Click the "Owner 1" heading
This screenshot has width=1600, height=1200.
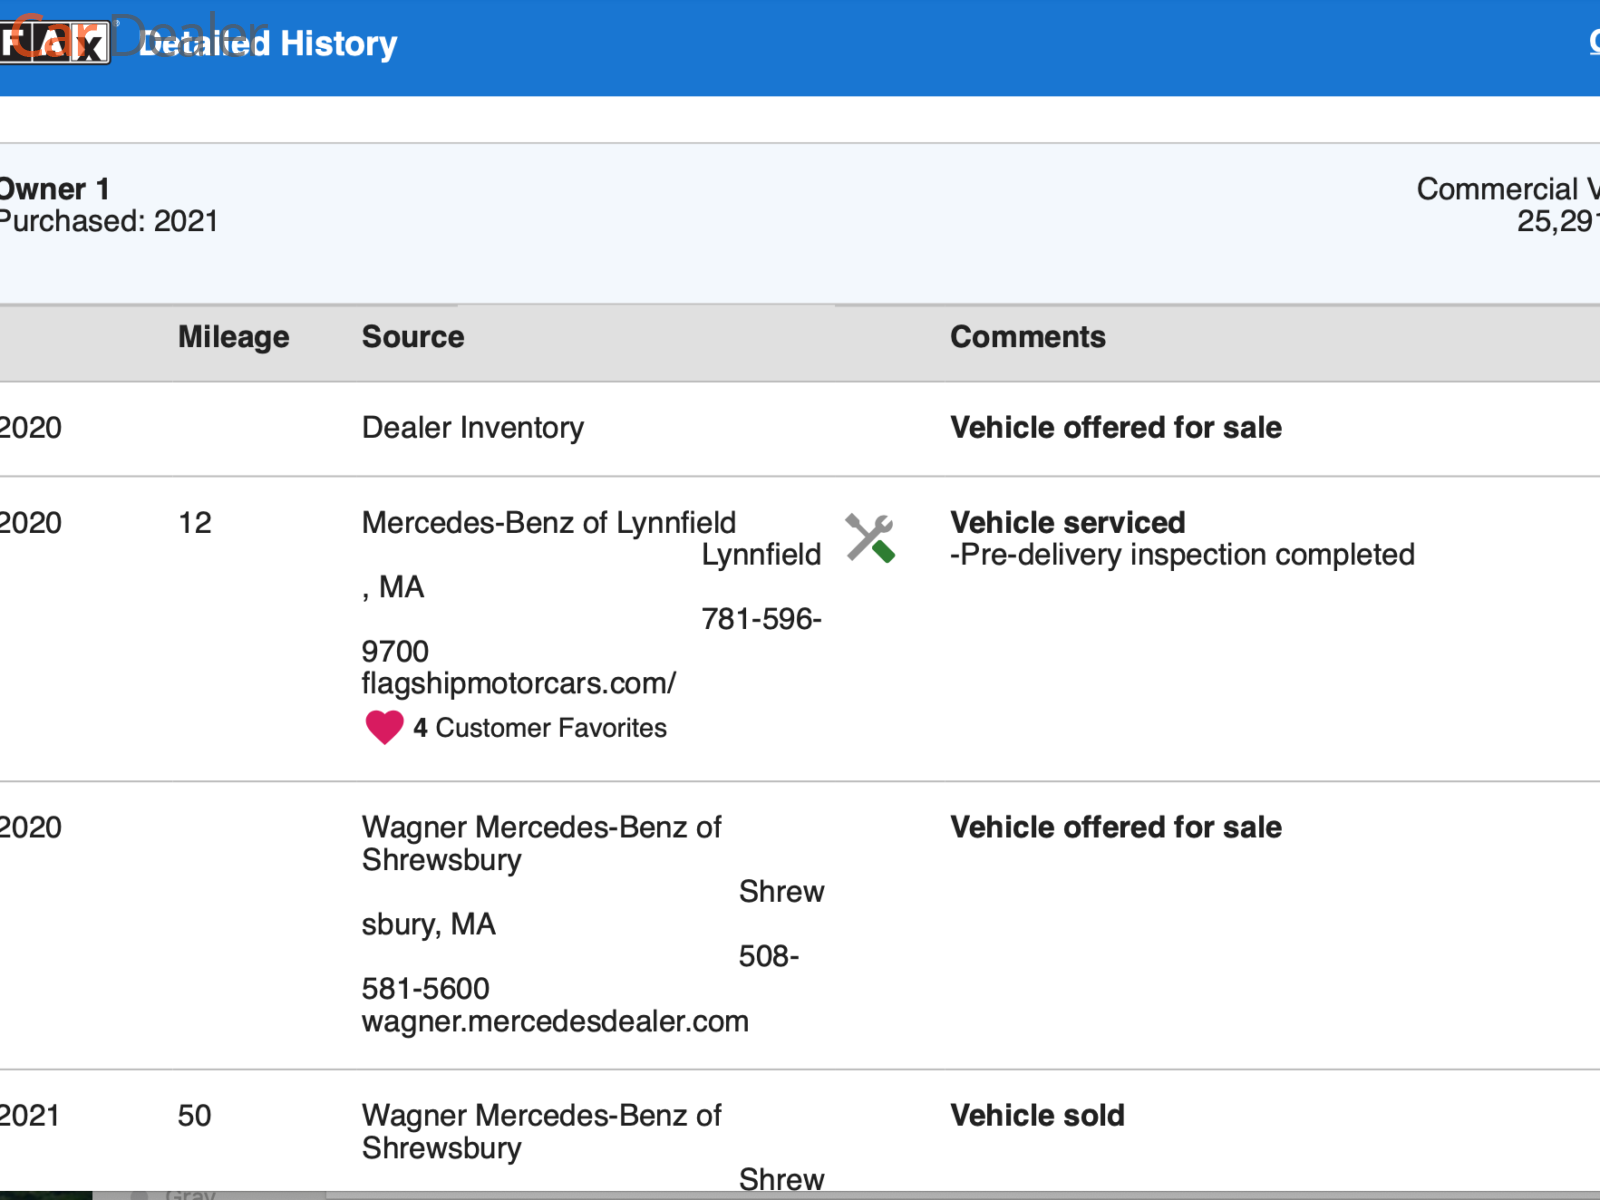pos(54,188)
